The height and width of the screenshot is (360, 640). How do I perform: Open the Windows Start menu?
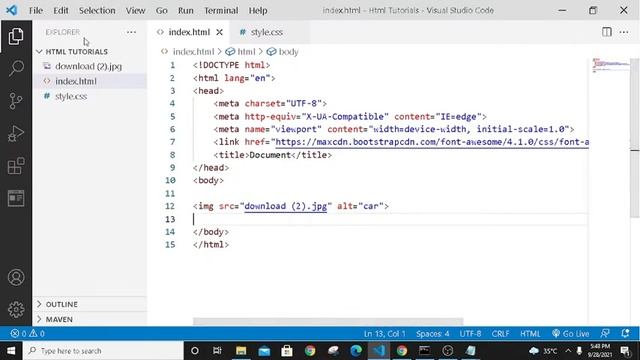point(11,351)
